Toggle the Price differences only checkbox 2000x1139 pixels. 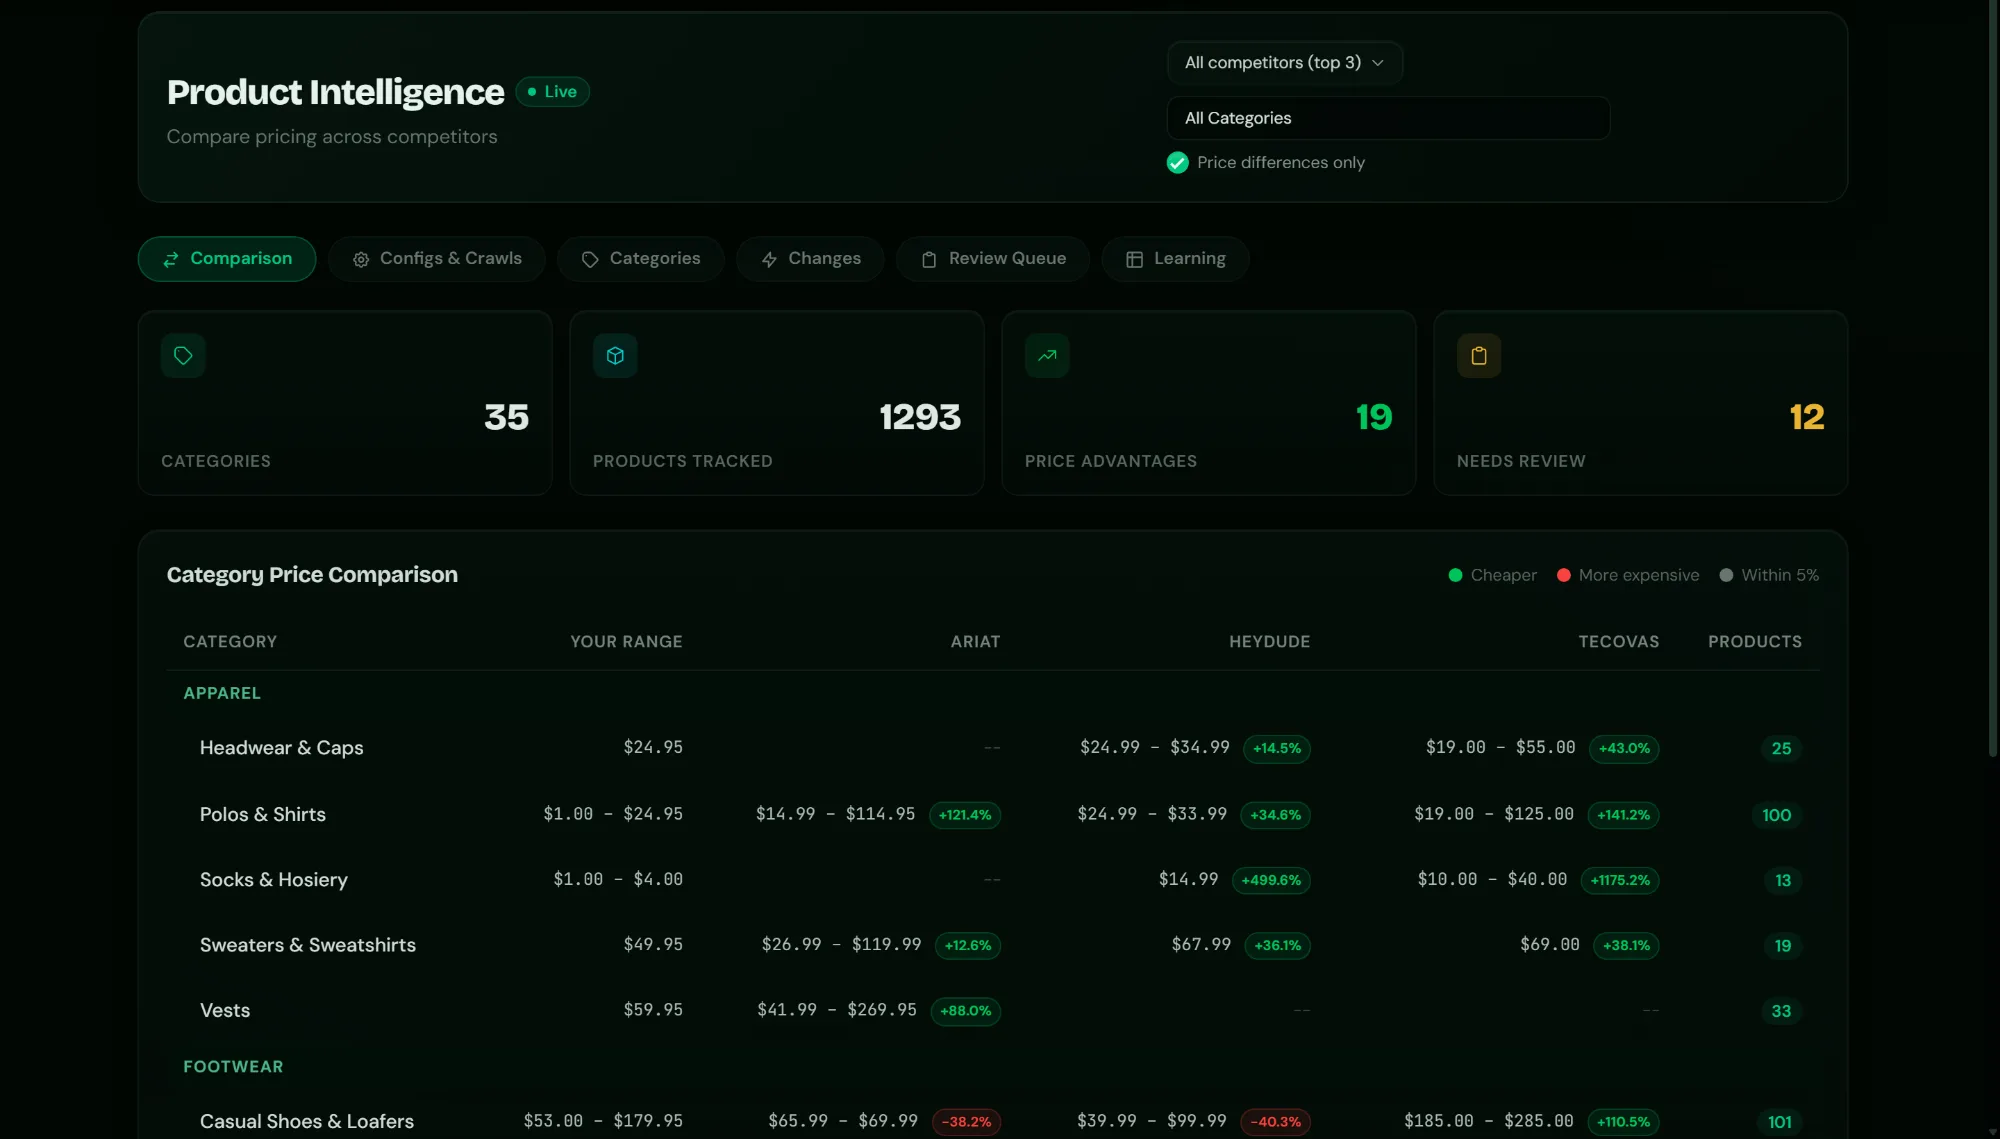coord(1177,163)
